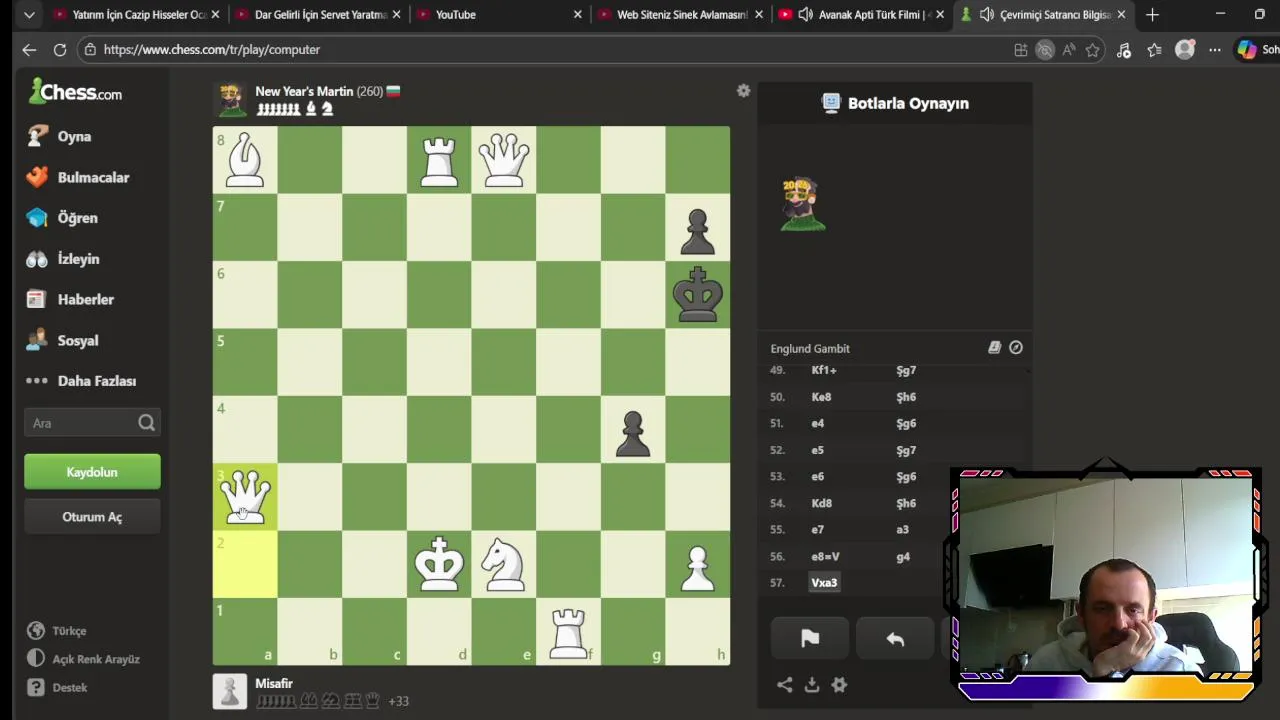This screenshot has width=1280, height=720.
Task: Open game settings gear below move list
Action: 839,685
